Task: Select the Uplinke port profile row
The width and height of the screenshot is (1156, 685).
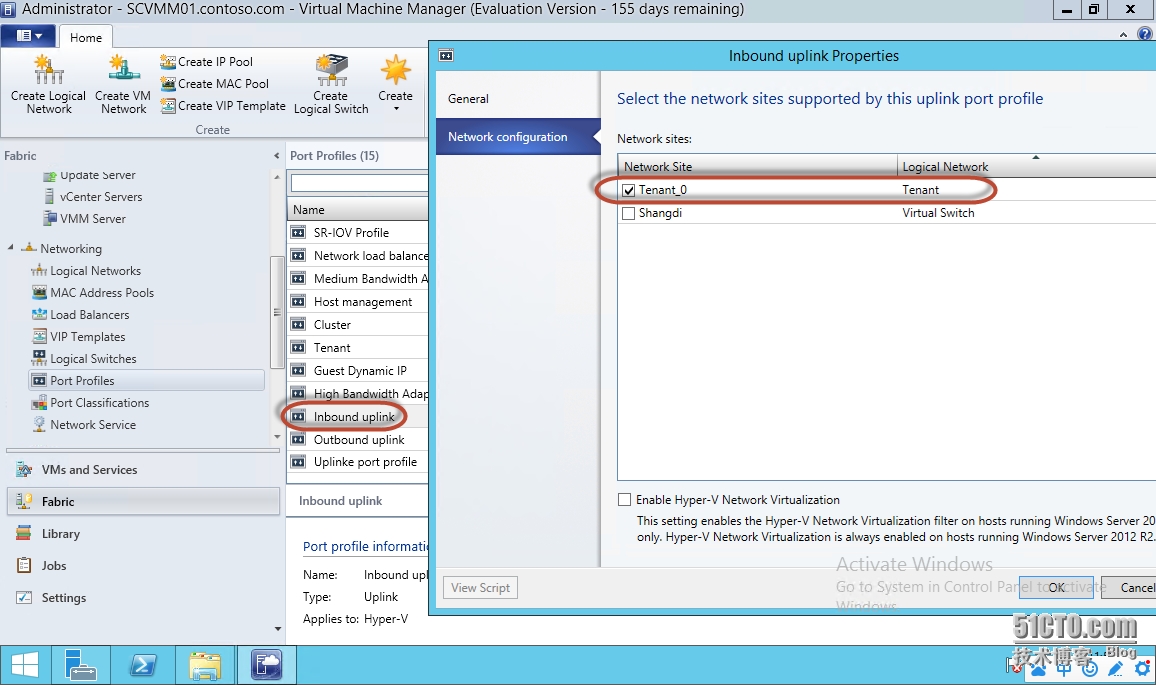Action: click(x=358, y=462)
